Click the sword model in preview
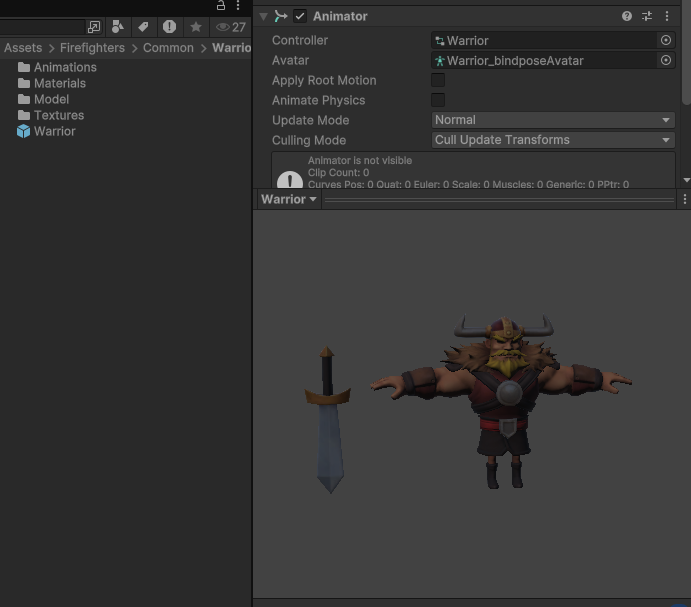The image size is (691, 607). coord(328,420)
